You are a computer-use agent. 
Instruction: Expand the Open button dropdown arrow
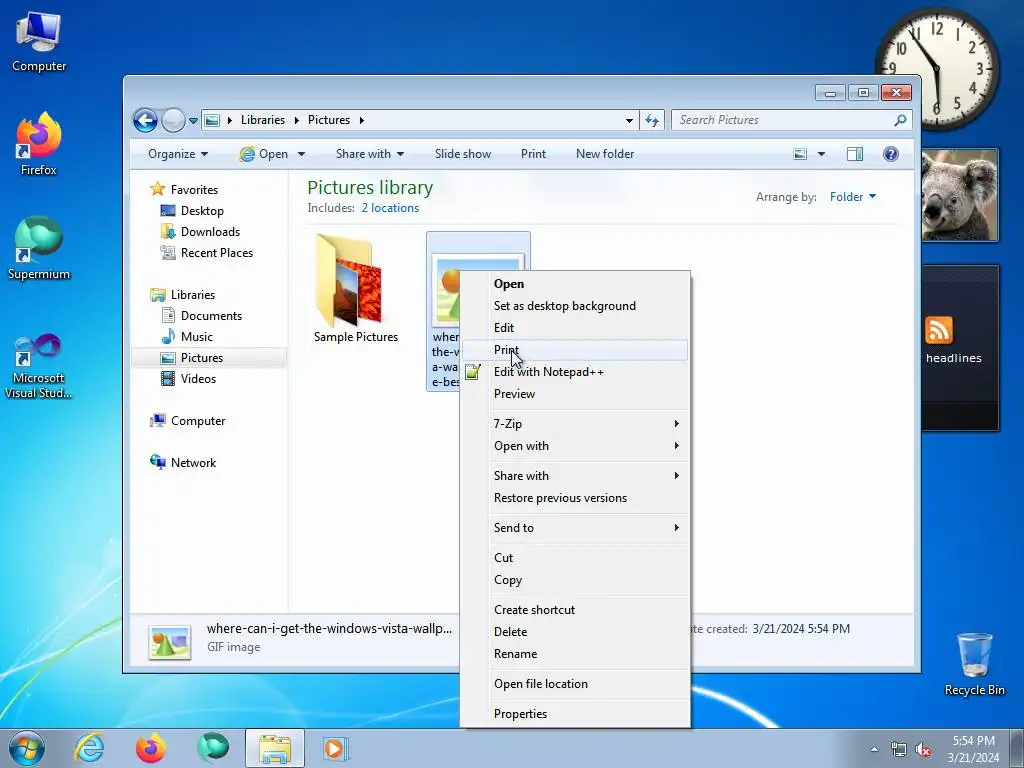click(301, 154)
